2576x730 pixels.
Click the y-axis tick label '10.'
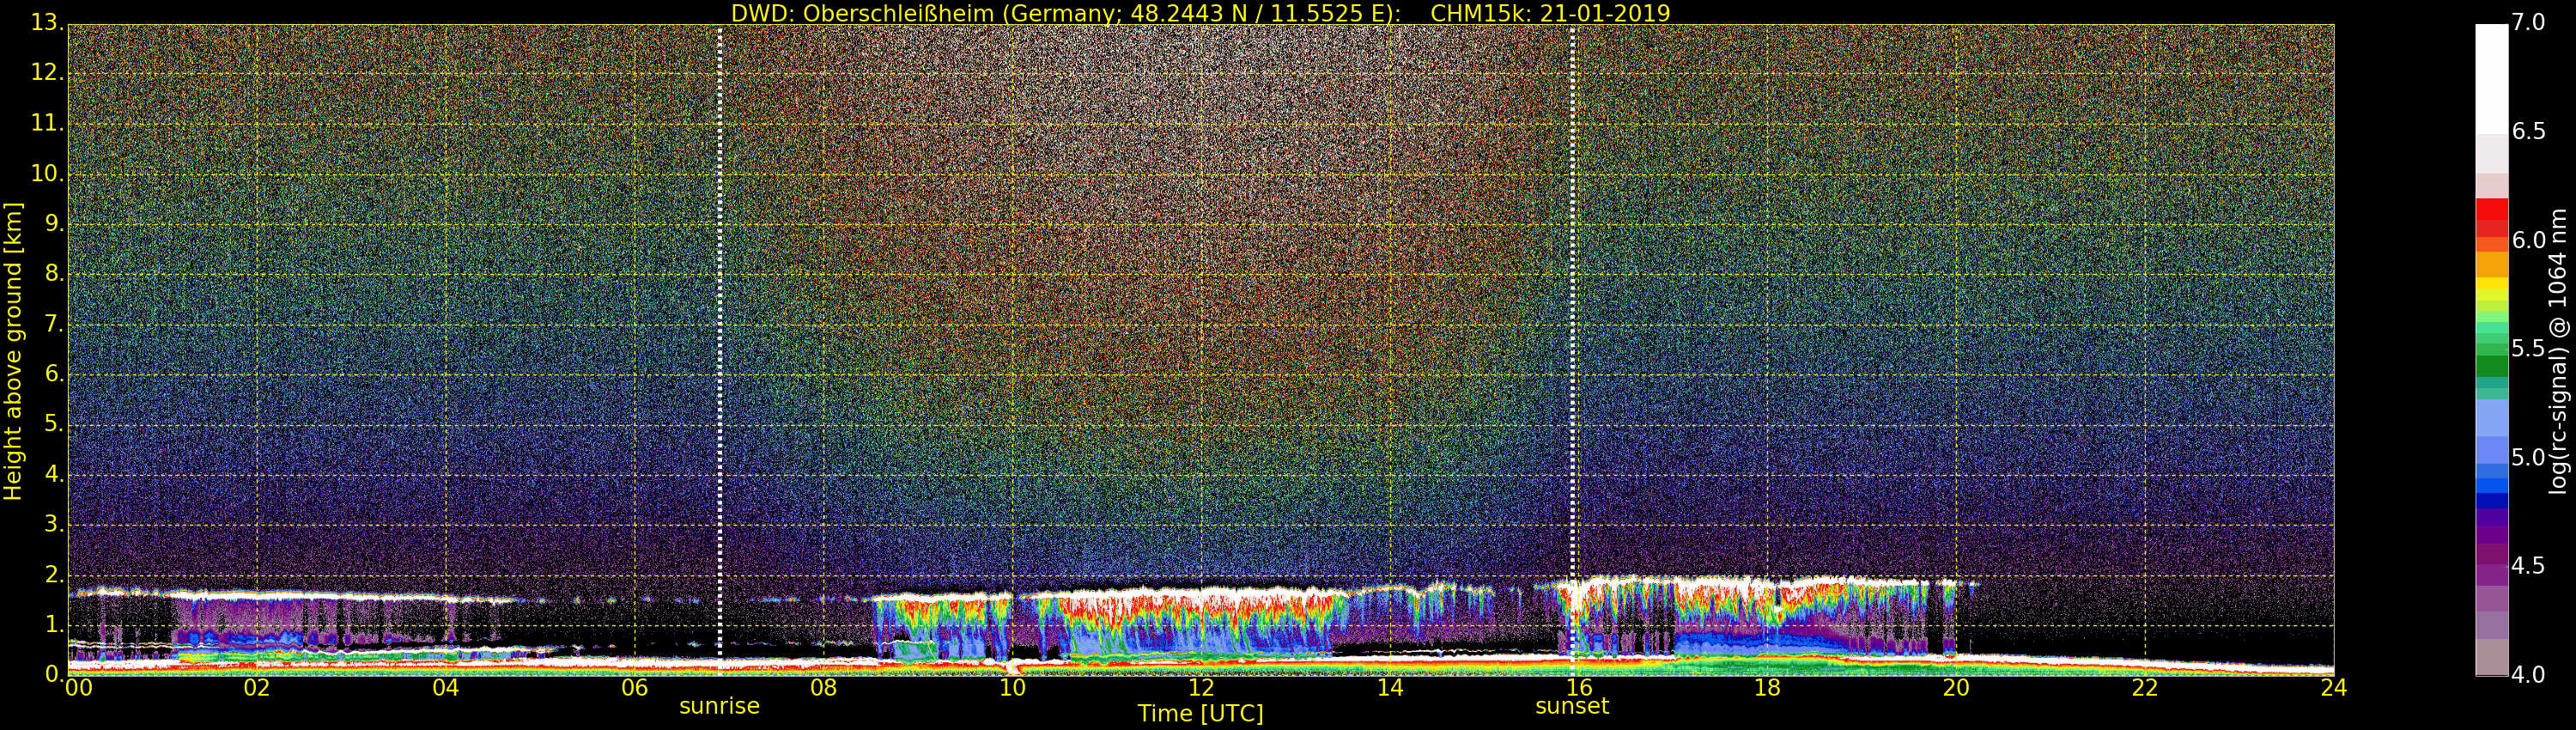(x=47, y=174)
